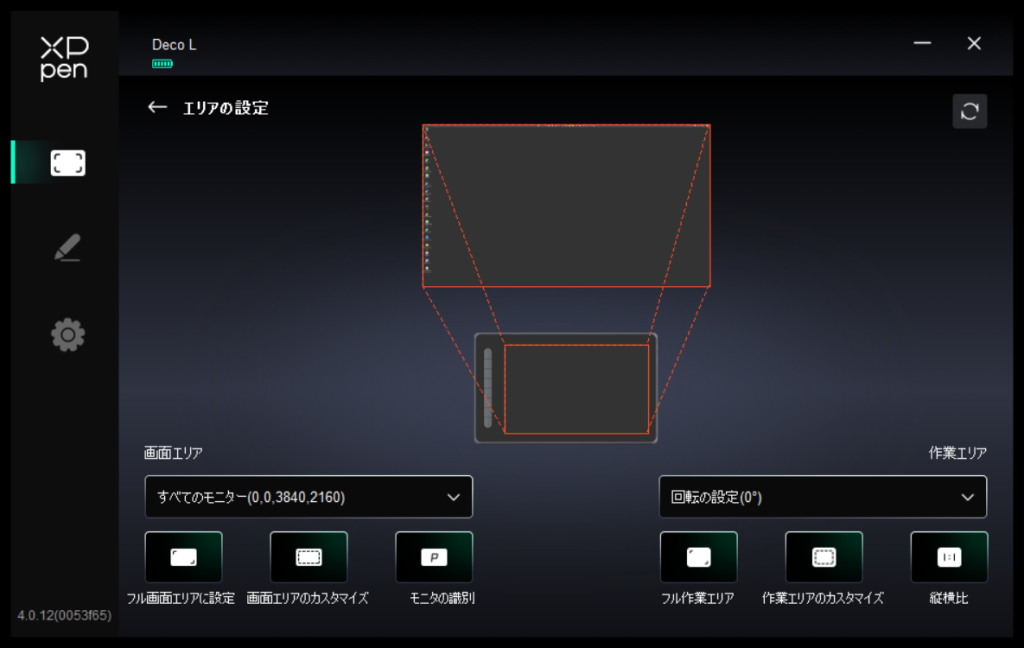The image size is (1024, 648).
Task: Open the すべてのモニター screen area dropdown
Action: (308, 497)
